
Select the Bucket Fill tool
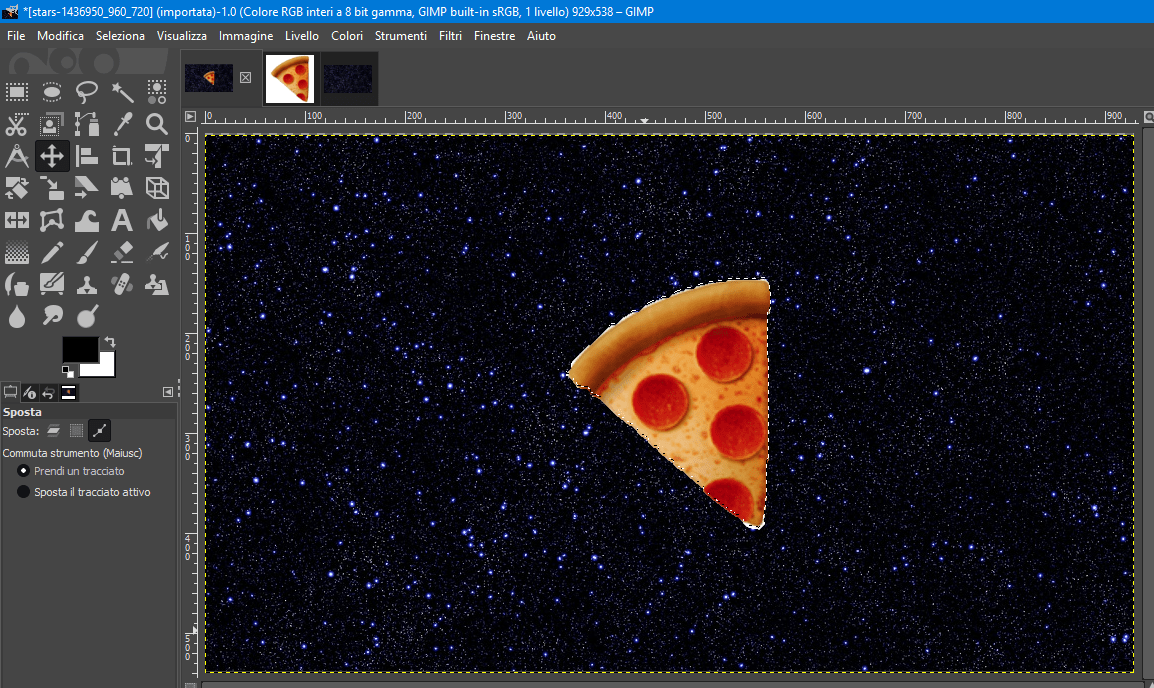tap(157, 220)
